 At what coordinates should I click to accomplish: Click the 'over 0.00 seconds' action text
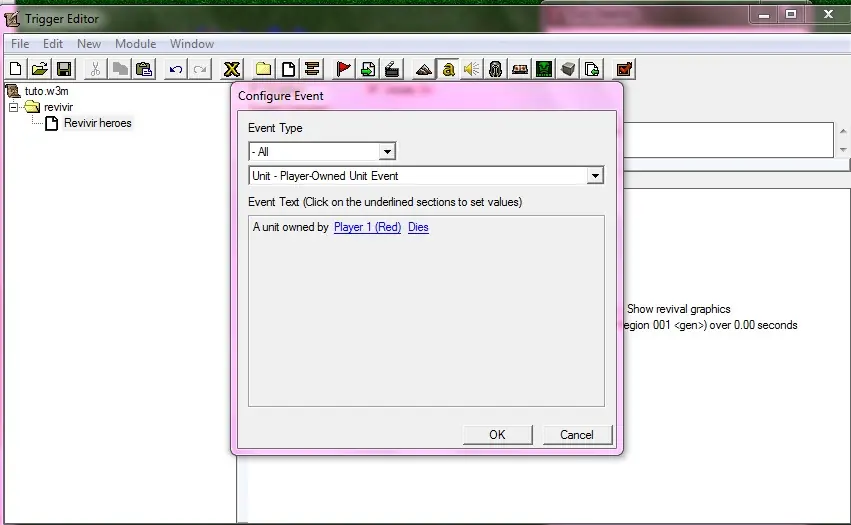(753, 325)
